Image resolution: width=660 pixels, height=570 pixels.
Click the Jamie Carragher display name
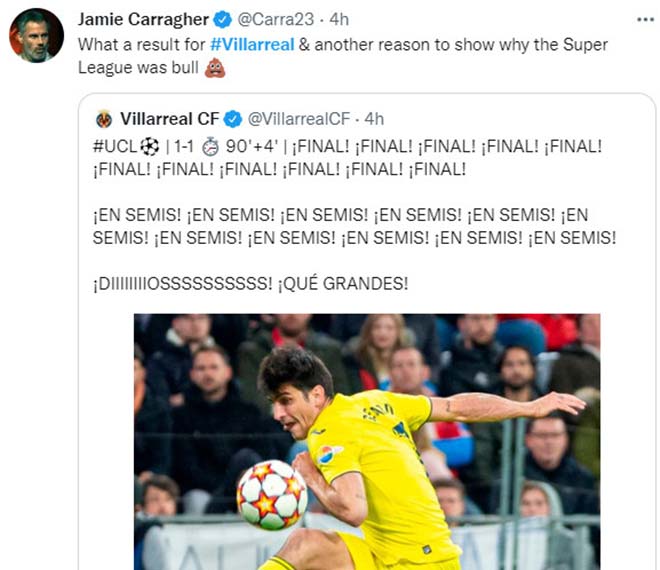[x=144, y=19]
